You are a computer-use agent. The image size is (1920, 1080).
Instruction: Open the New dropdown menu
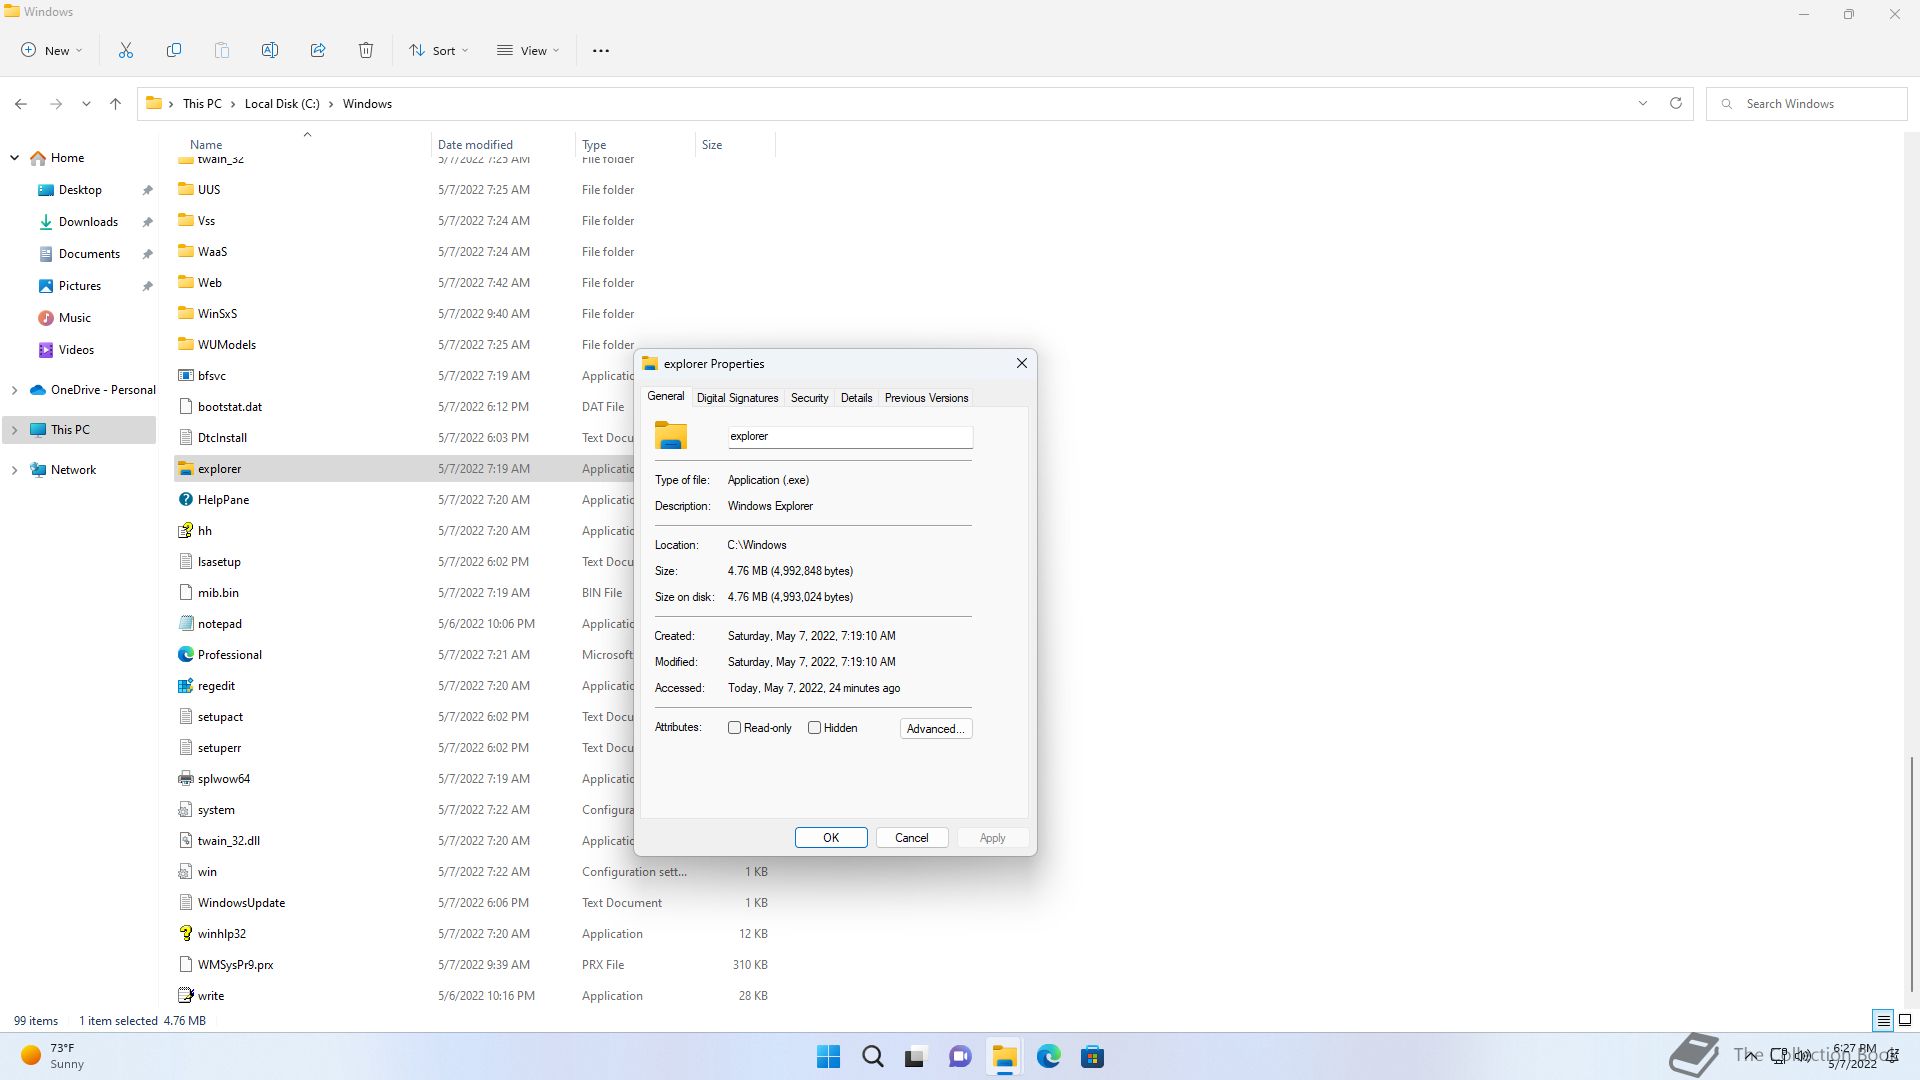[52, 50]
